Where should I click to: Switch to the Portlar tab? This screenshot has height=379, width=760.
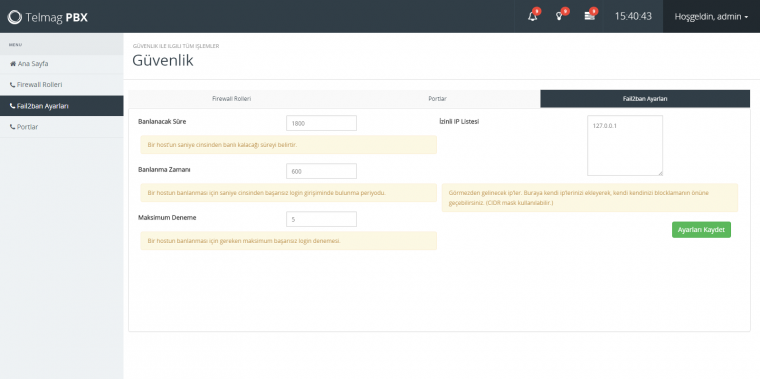click(x=437, y=98)
